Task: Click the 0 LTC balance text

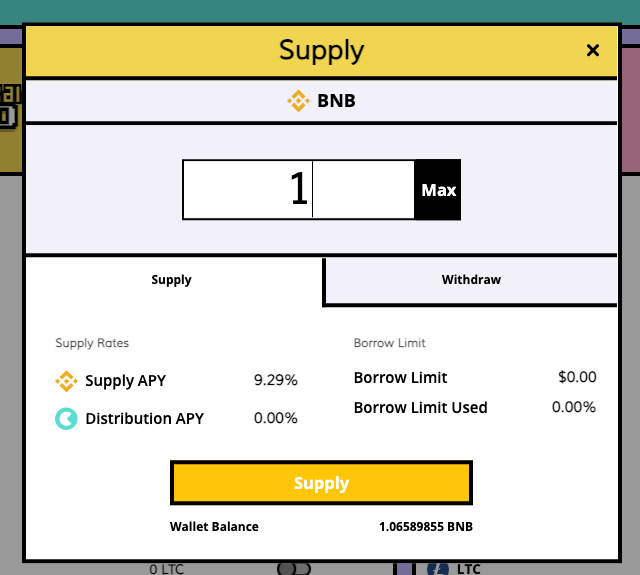Action: (167, 569)
